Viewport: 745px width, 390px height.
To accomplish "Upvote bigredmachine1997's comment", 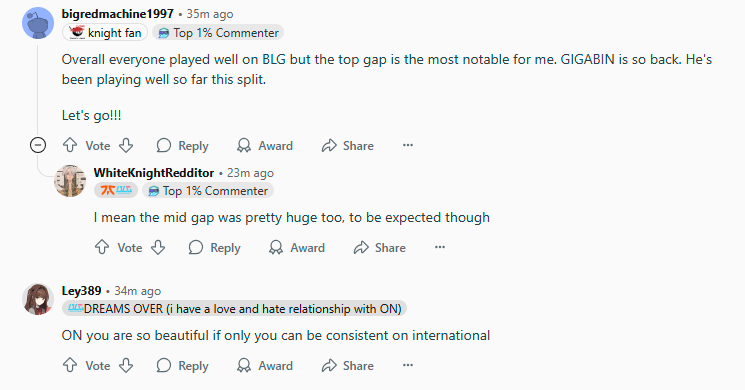I will tap(70, 145).
